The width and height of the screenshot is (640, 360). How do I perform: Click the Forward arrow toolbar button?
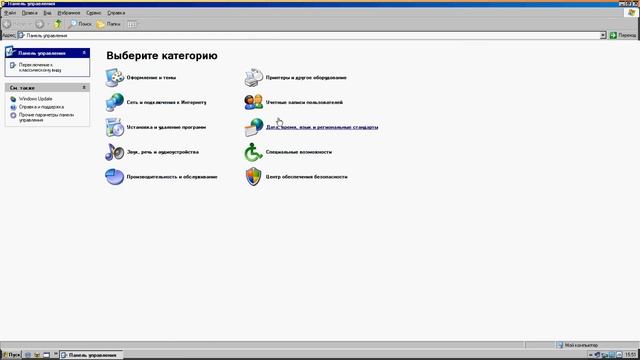click(39, 24)
